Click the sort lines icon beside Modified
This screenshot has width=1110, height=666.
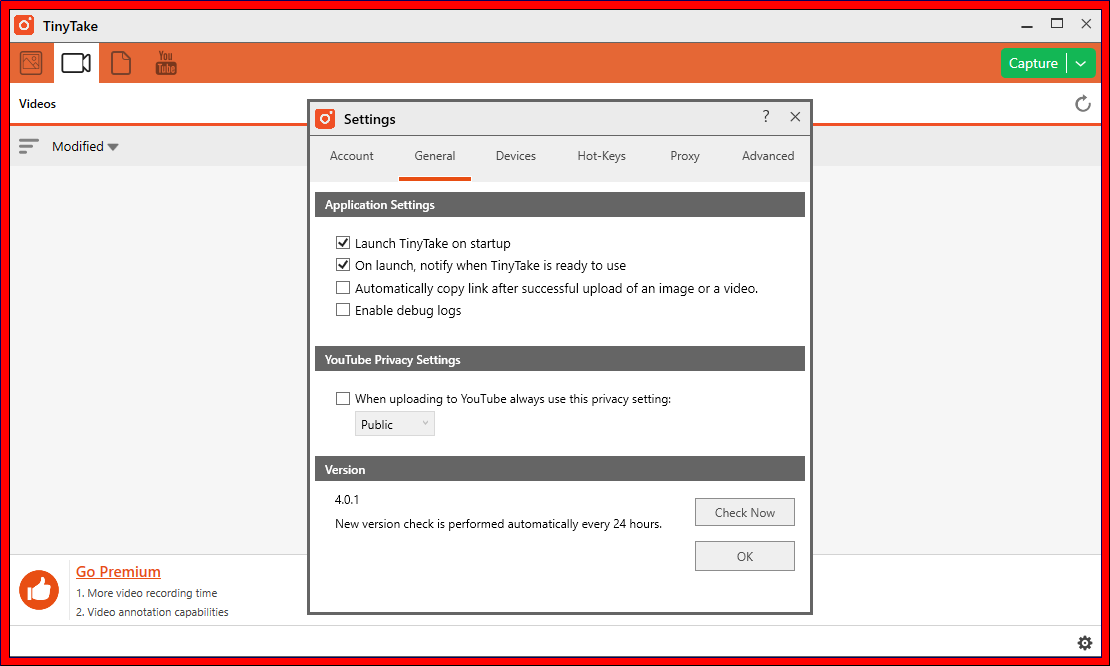pyautogui.click(x=28, y=147)
